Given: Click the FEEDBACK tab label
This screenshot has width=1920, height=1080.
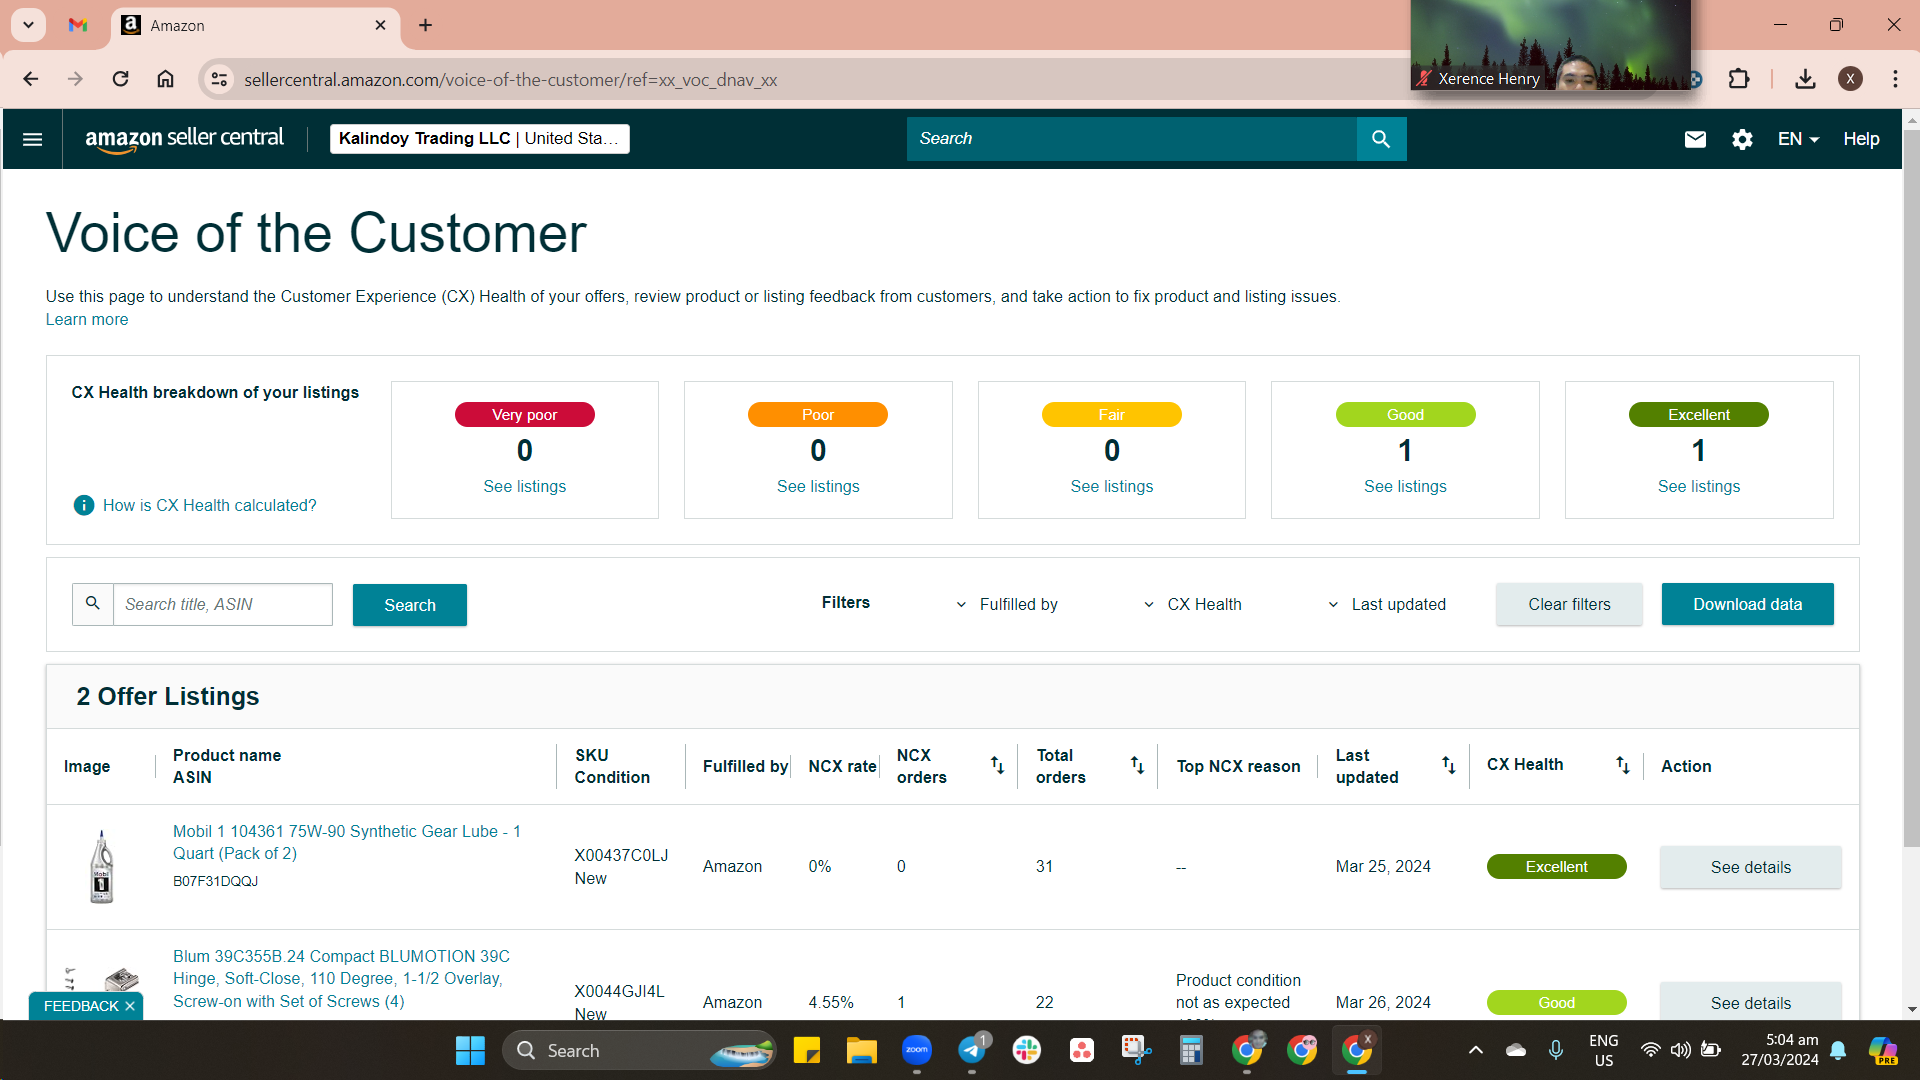Looking at the screenshot, I should pos(81,1006).
